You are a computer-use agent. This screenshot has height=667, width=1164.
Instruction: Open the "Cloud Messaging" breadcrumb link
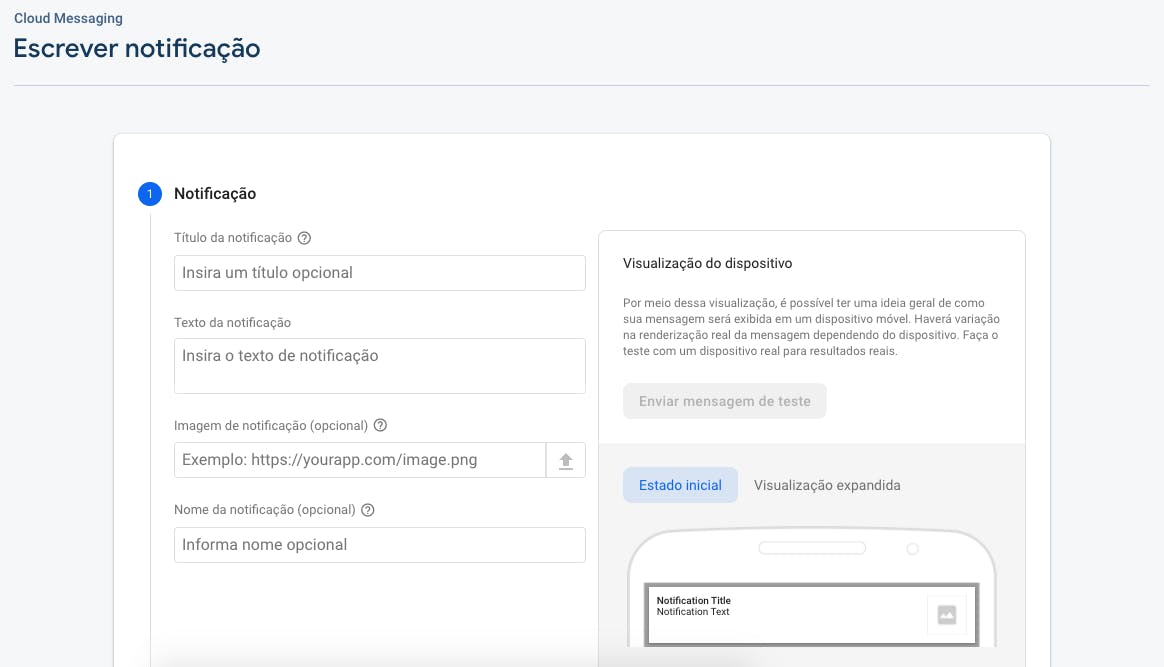coord(68,17)
